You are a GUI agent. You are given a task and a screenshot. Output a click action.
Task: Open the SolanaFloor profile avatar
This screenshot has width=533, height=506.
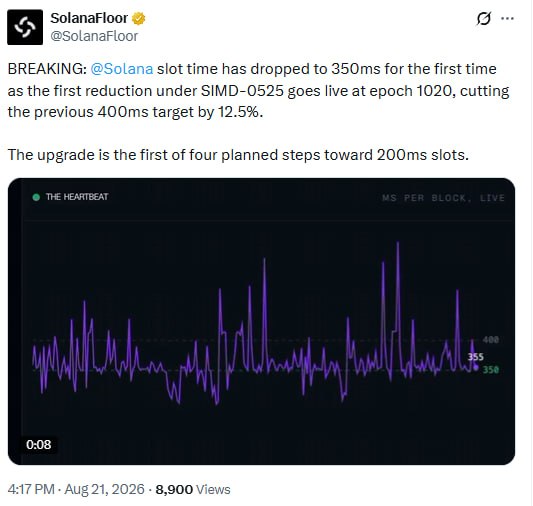point(25,27)
